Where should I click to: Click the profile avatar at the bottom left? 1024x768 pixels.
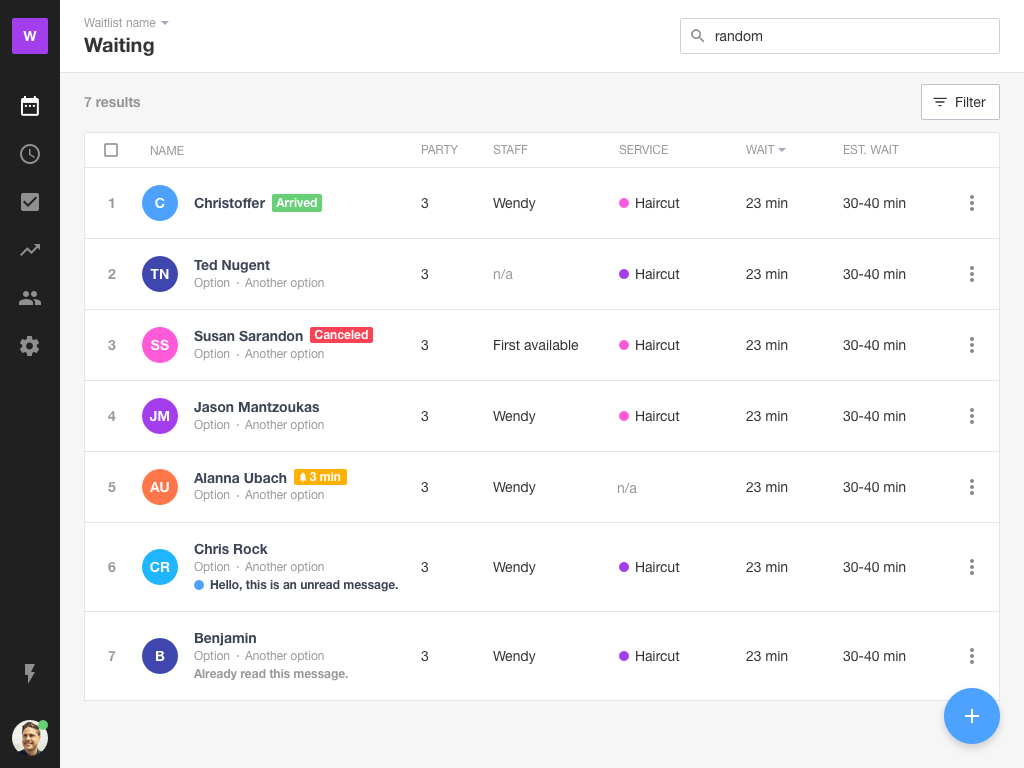29,738
